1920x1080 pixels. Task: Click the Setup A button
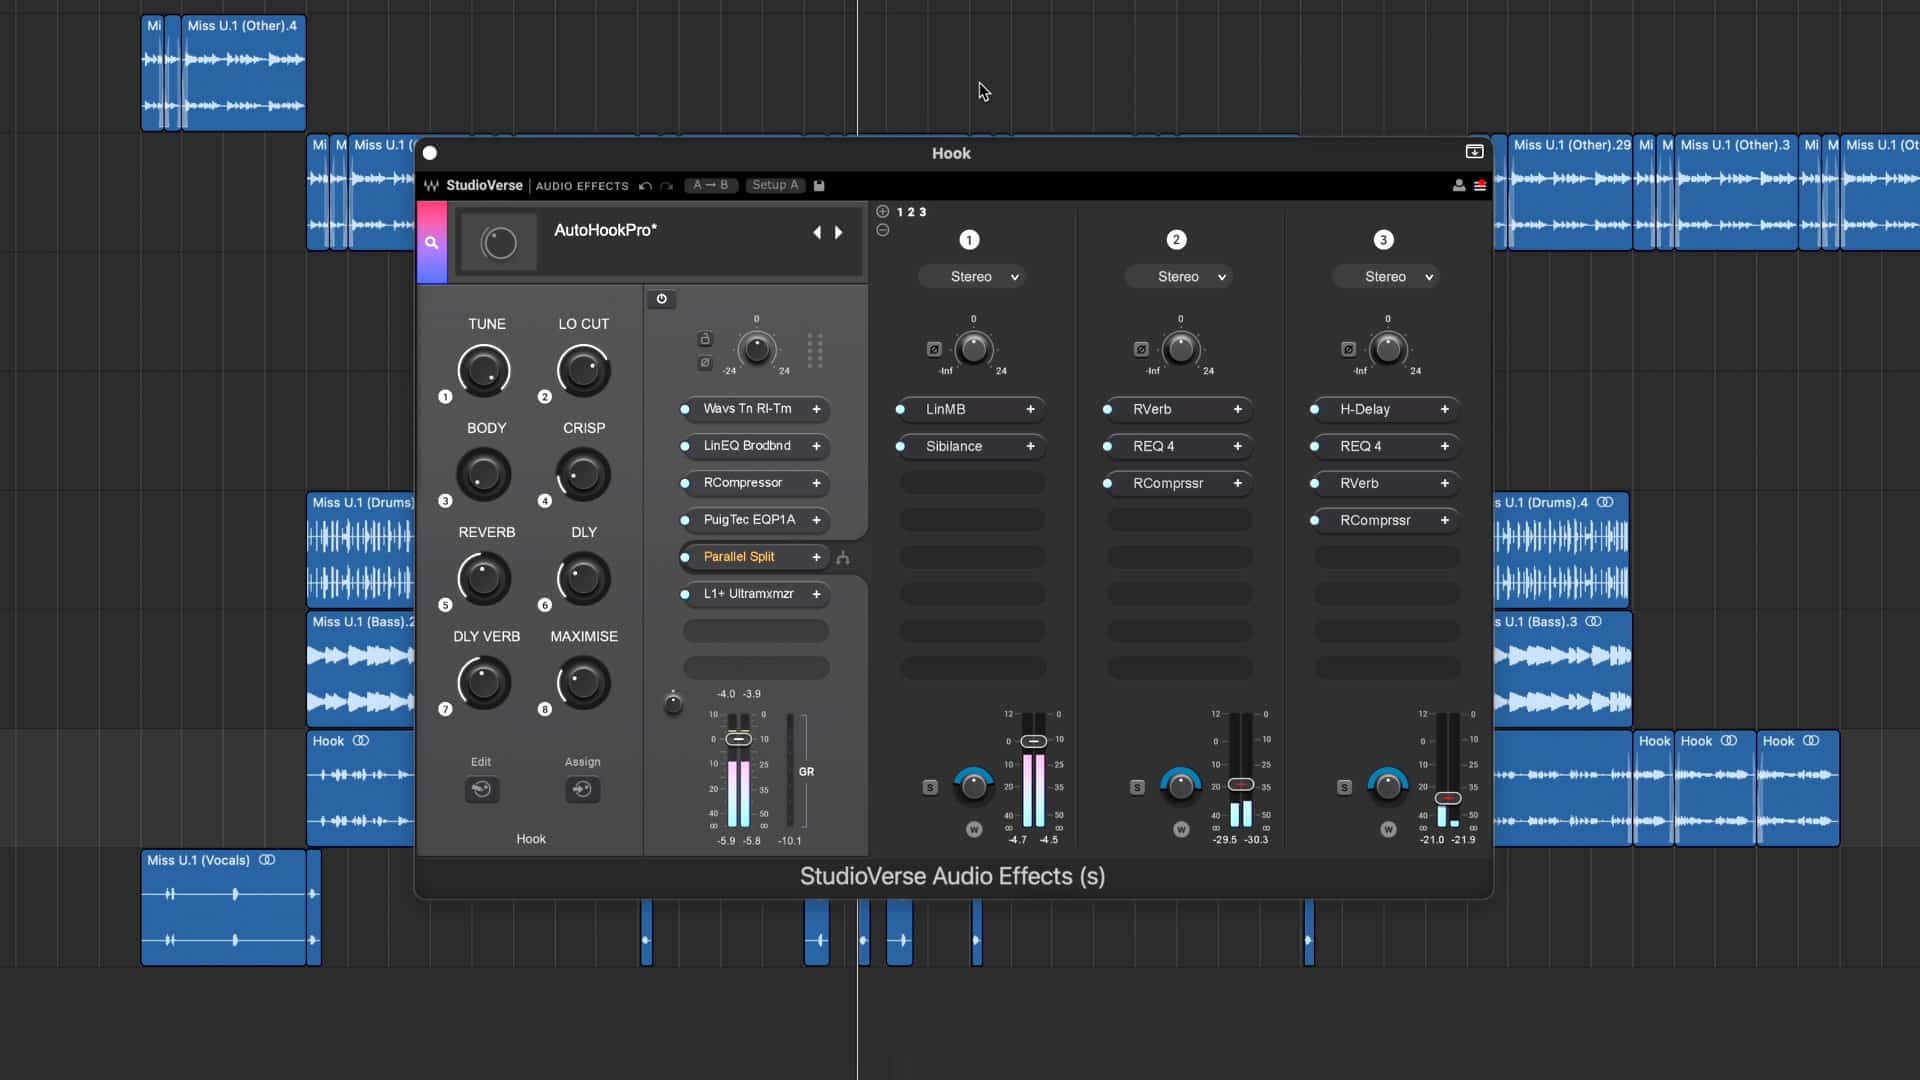pyautogui.click(x=775, y=186)
